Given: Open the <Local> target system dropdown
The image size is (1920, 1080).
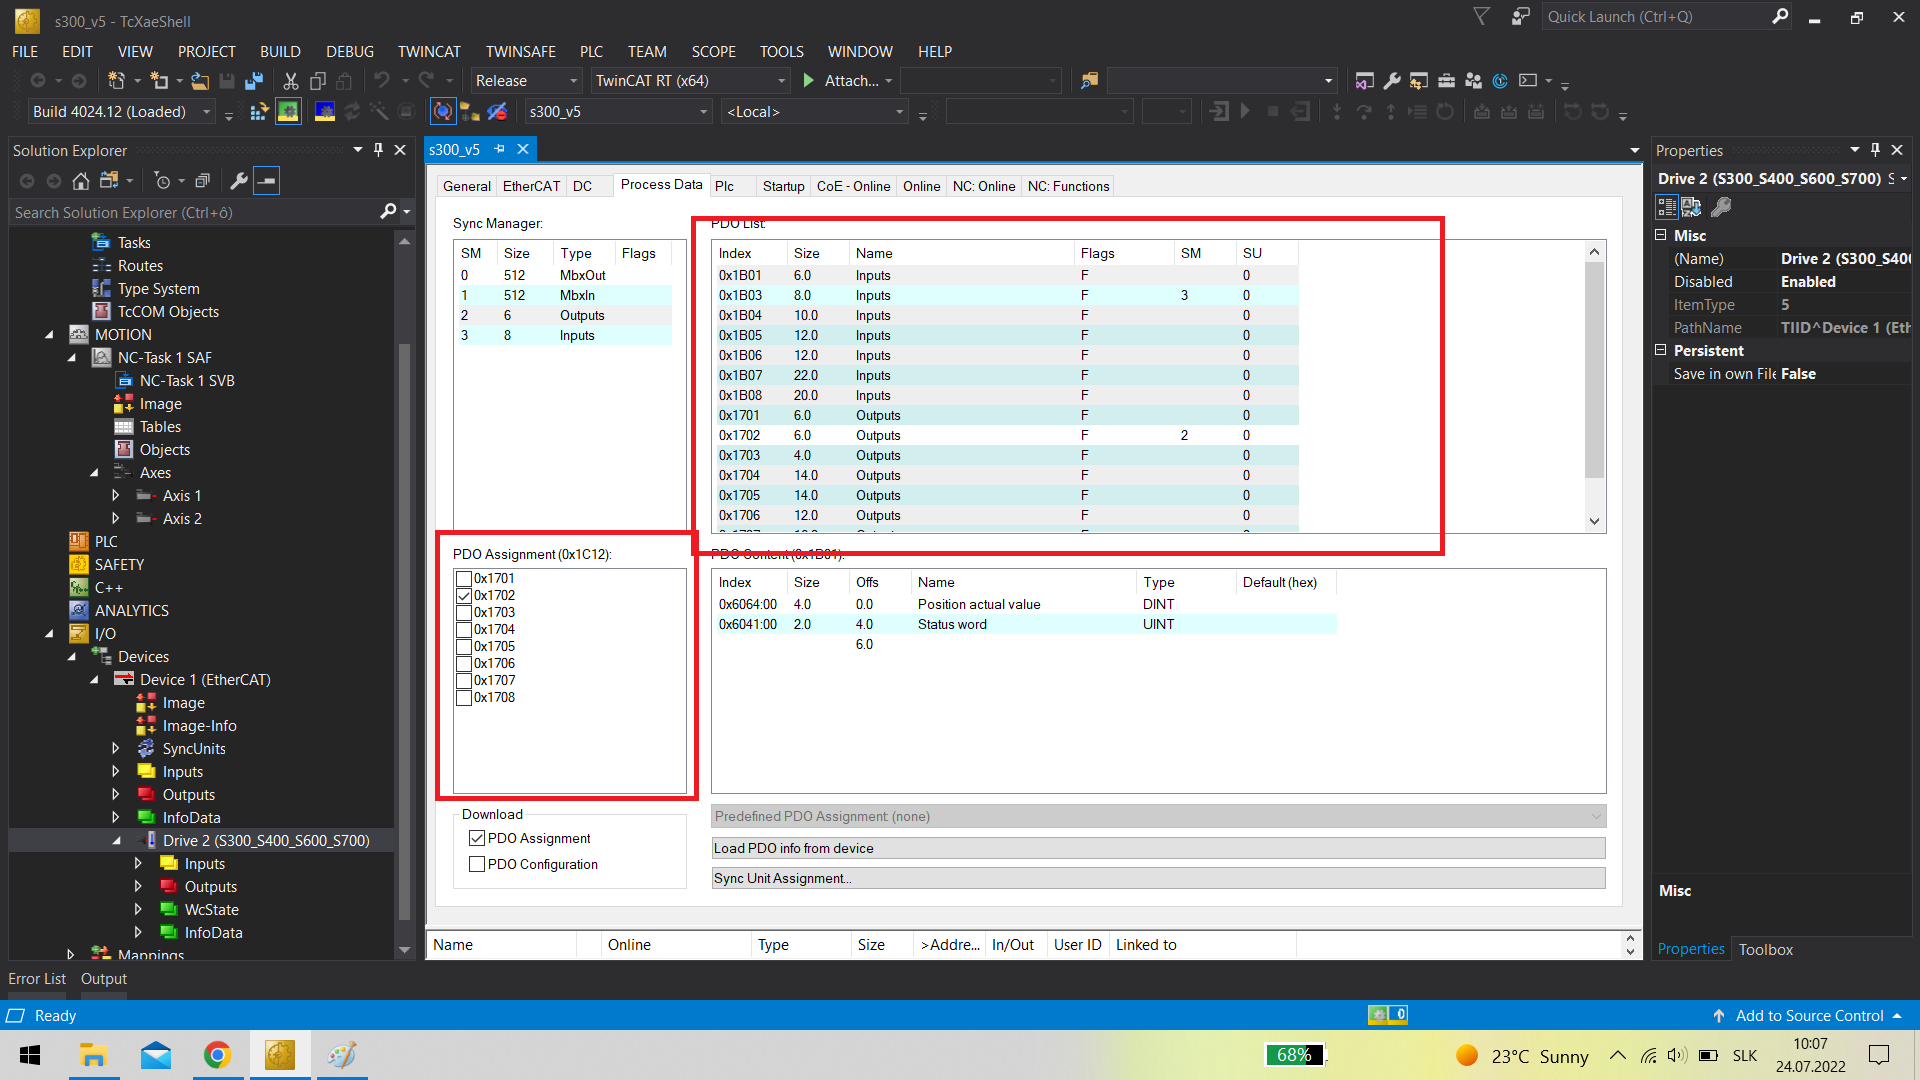Looking at the screenshot, I should click(815, 112).
